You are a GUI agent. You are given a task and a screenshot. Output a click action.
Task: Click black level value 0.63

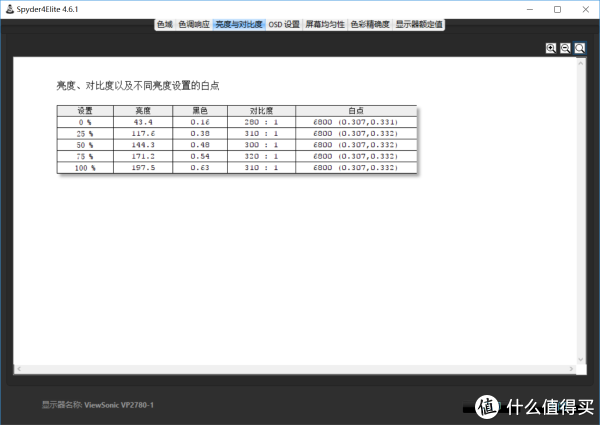200,168
